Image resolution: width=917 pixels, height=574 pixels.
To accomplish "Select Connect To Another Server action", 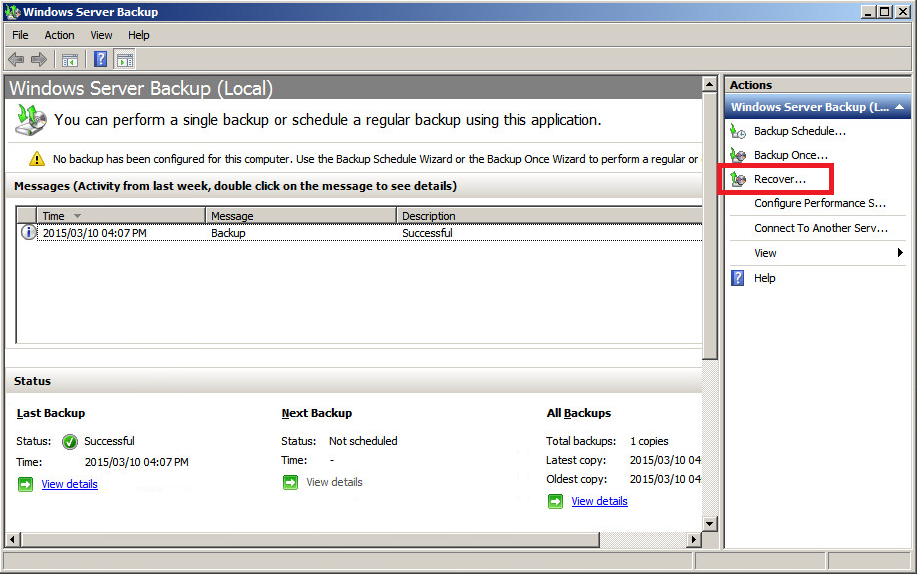I will pyautogui.click(x=821, y=228).
